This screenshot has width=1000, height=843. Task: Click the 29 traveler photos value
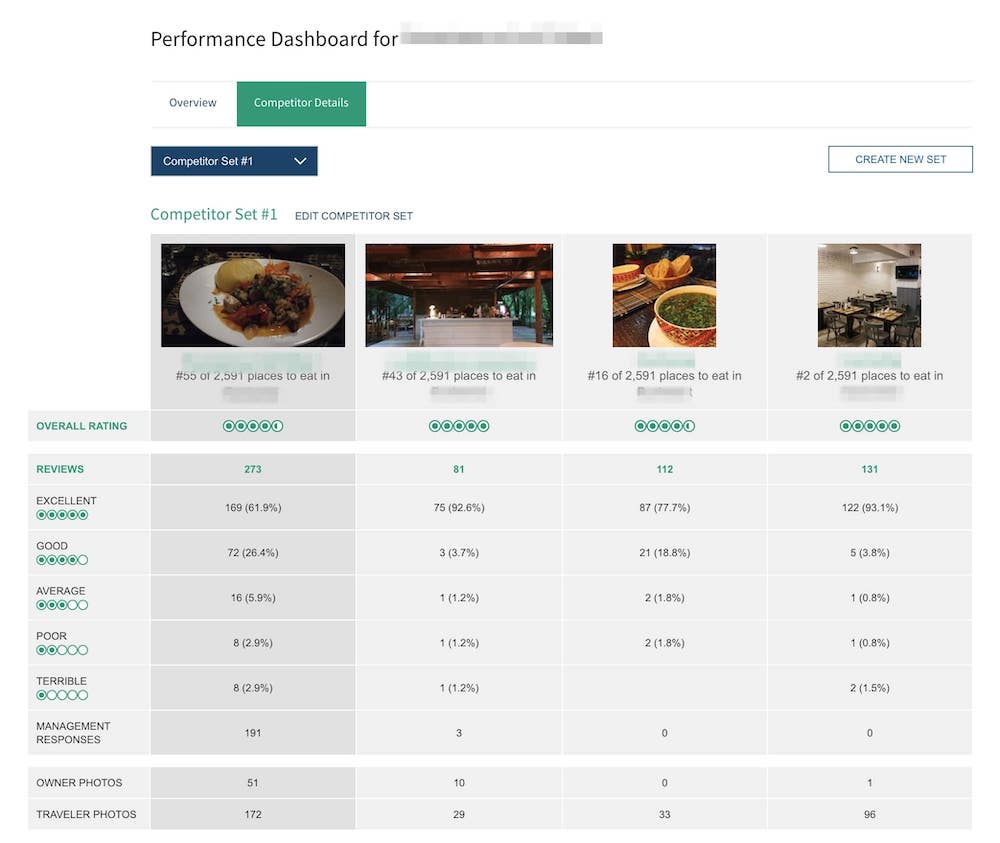coord(459,815)
